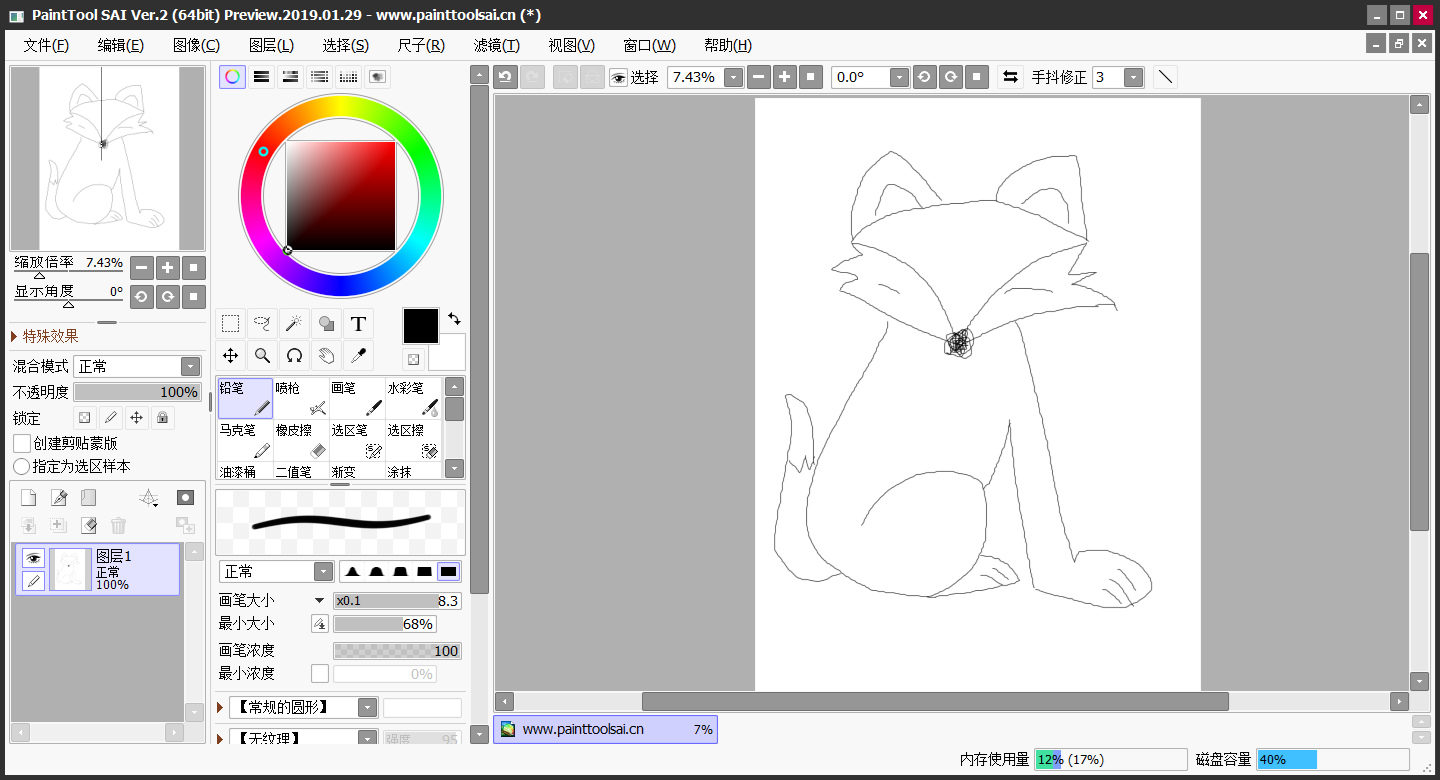
Task: Delete layer with trash icon
Action: click(118, 525)
